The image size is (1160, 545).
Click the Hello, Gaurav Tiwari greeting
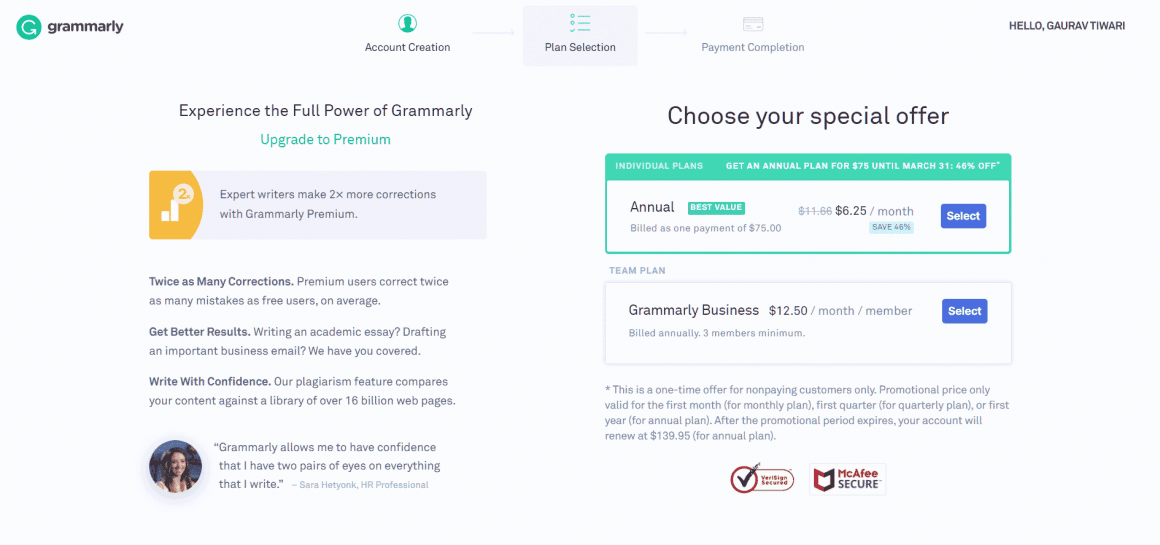point(1067,26)
